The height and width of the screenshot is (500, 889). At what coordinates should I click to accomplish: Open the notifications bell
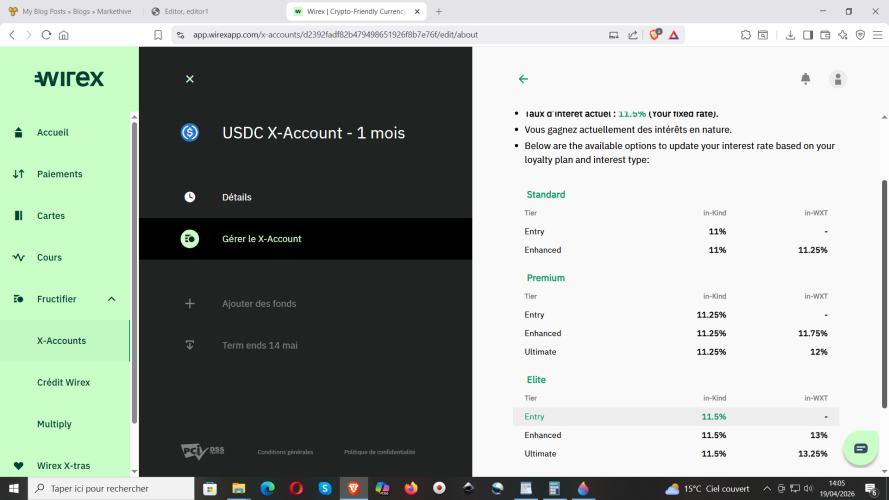(x=805, y=79)
